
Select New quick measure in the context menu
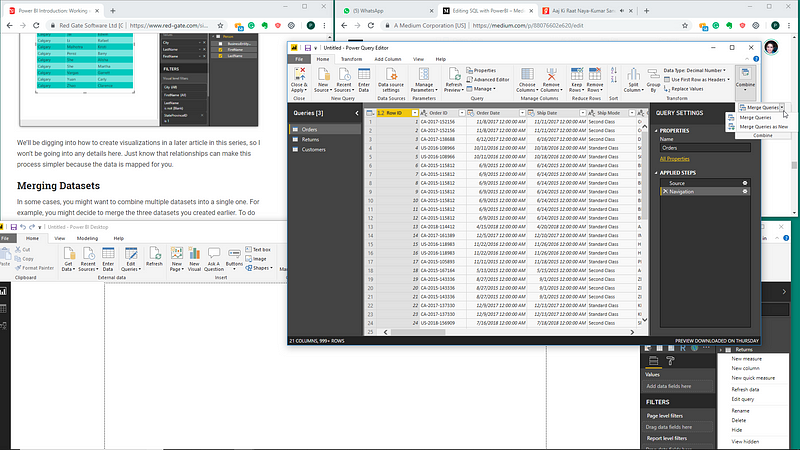tap(753, 378)
